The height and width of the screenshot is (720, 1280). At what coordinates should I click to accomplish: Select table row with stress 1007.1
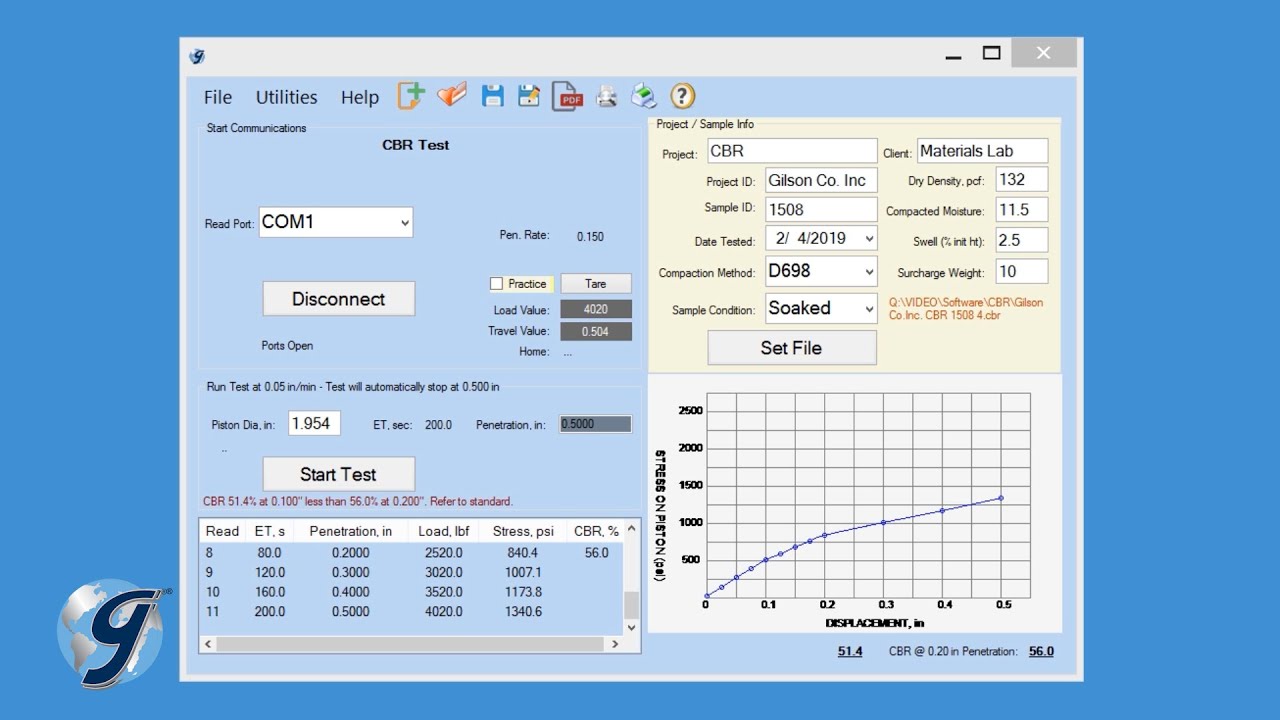(411, 573)
